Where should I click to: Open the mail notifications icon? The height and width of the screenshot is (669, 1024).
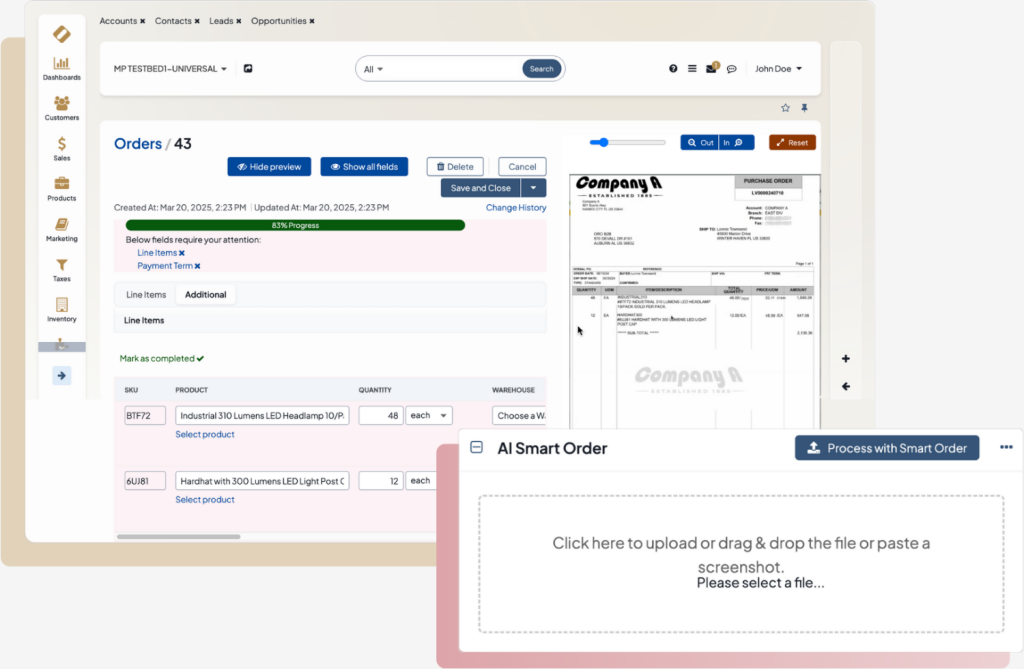click(x=711, y=69)
